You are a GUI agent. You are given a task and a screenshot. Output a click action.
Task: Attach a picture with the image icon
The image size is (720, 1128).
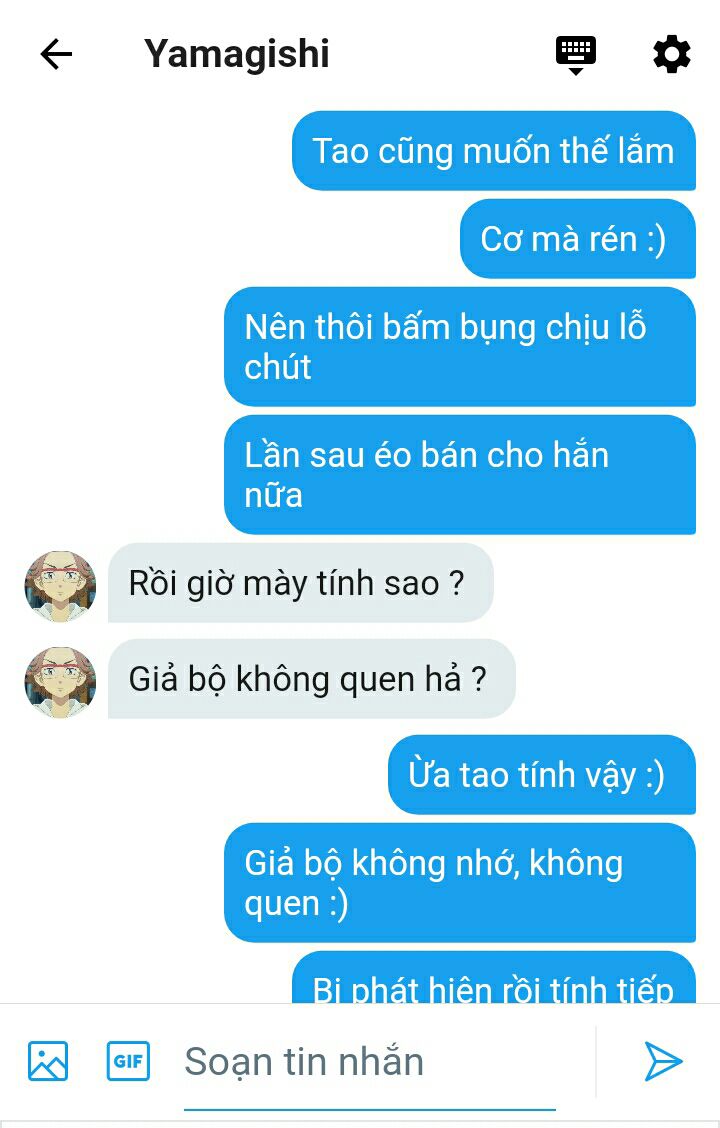pyautogui.click(x=48, y=1060)
